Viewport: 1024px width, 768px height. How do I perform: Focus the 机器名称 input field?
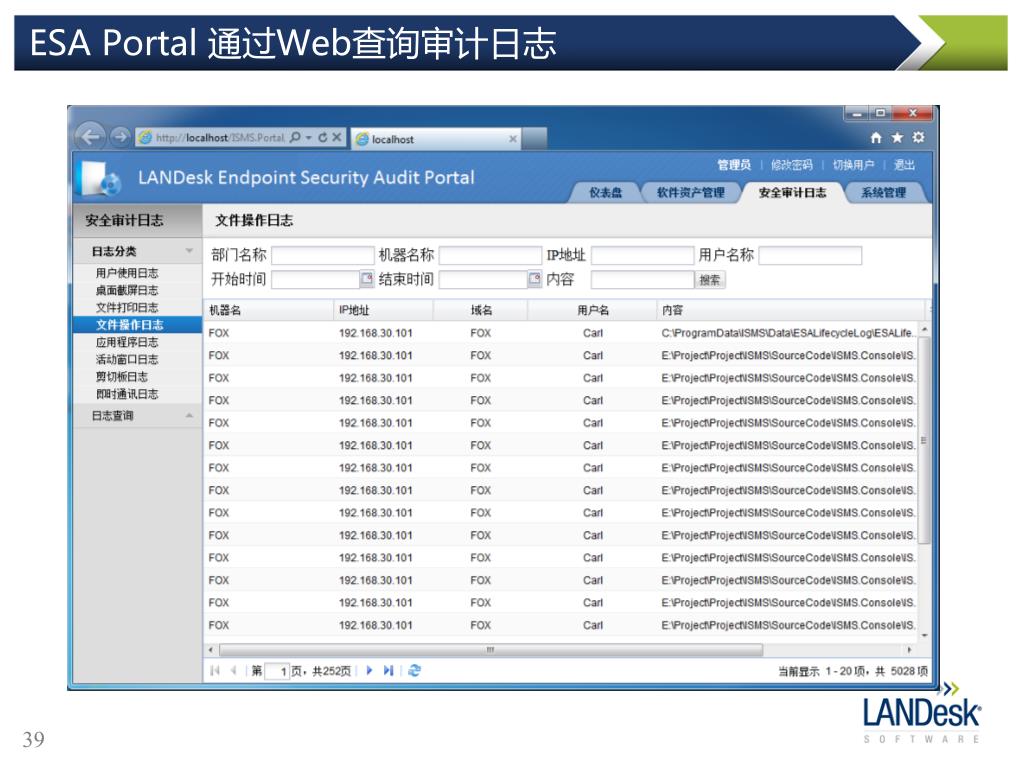click(490, 255)
